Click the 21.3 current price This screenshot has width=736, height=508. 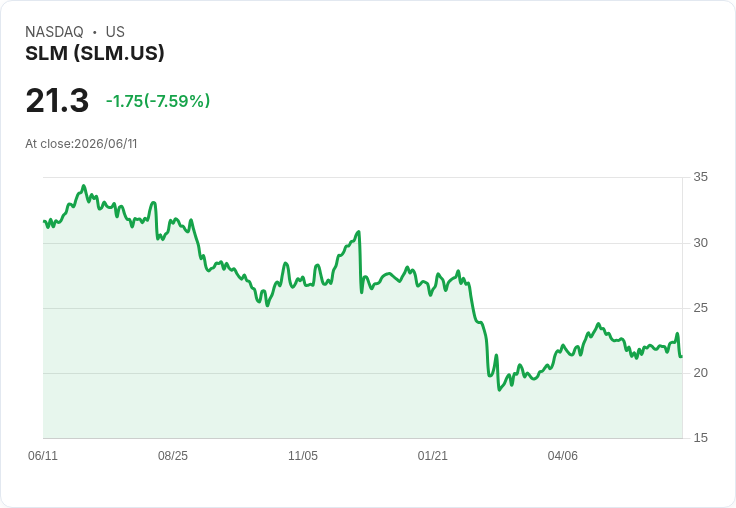click(x=57, y=101)
